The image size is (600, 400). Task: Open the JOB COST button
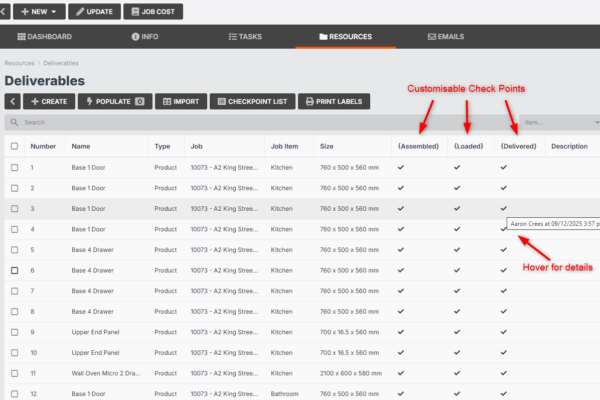point(153,11)
